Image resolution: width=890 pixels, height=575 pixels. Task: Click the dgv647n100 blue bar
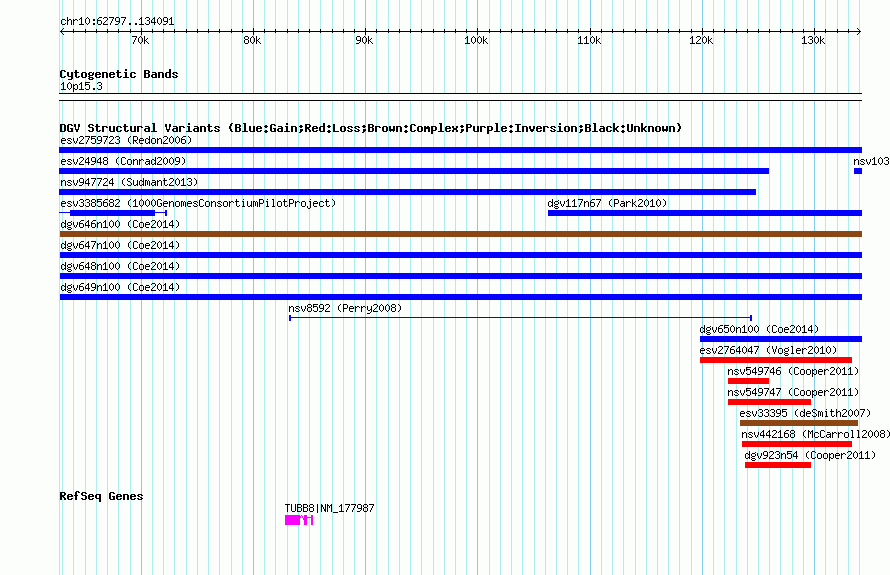[460, 255]
